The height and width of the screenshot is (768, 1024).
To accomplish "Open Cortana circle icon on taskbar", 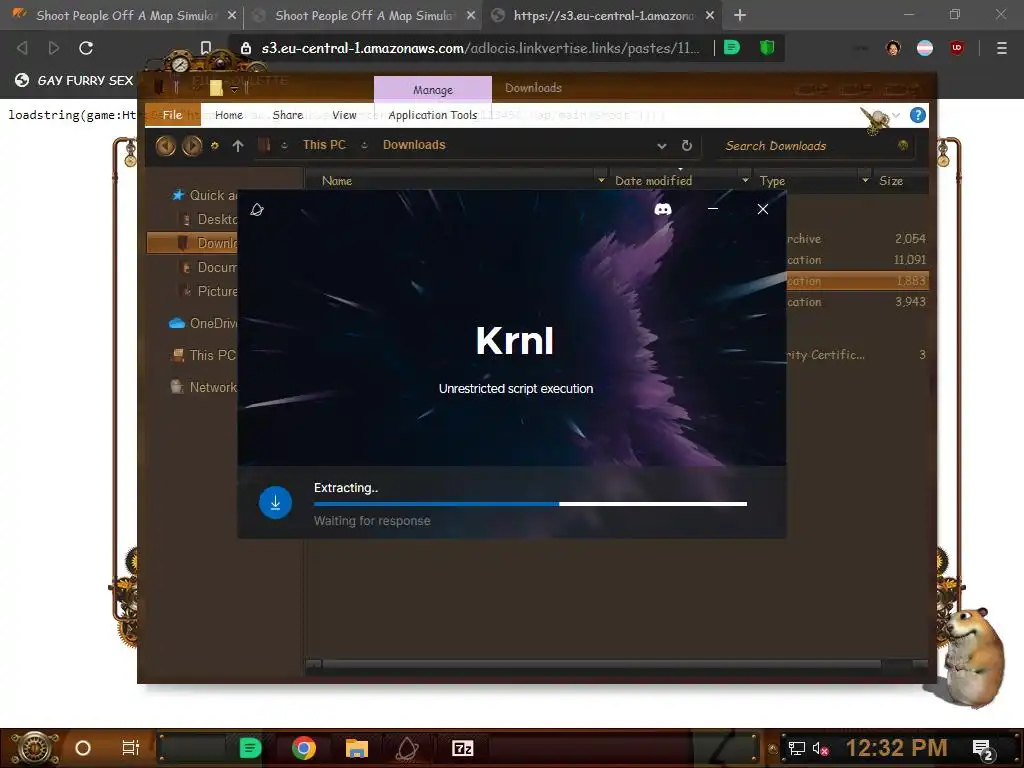I will tap(83, 748).
